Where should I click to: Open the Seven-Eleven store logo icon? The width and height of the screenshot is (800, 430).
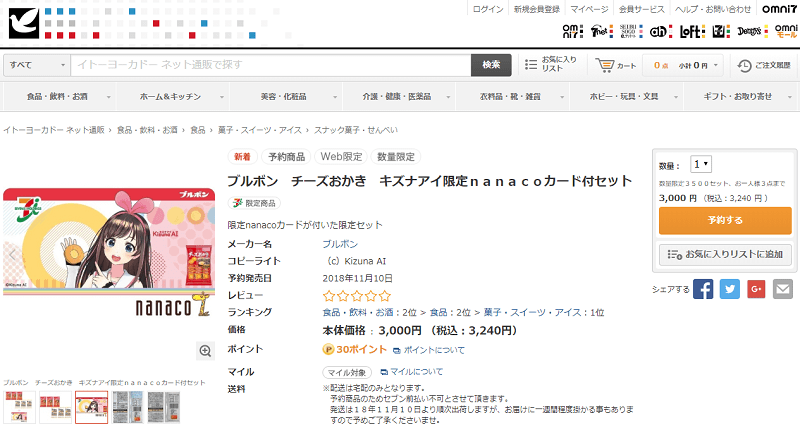(721, 31)
